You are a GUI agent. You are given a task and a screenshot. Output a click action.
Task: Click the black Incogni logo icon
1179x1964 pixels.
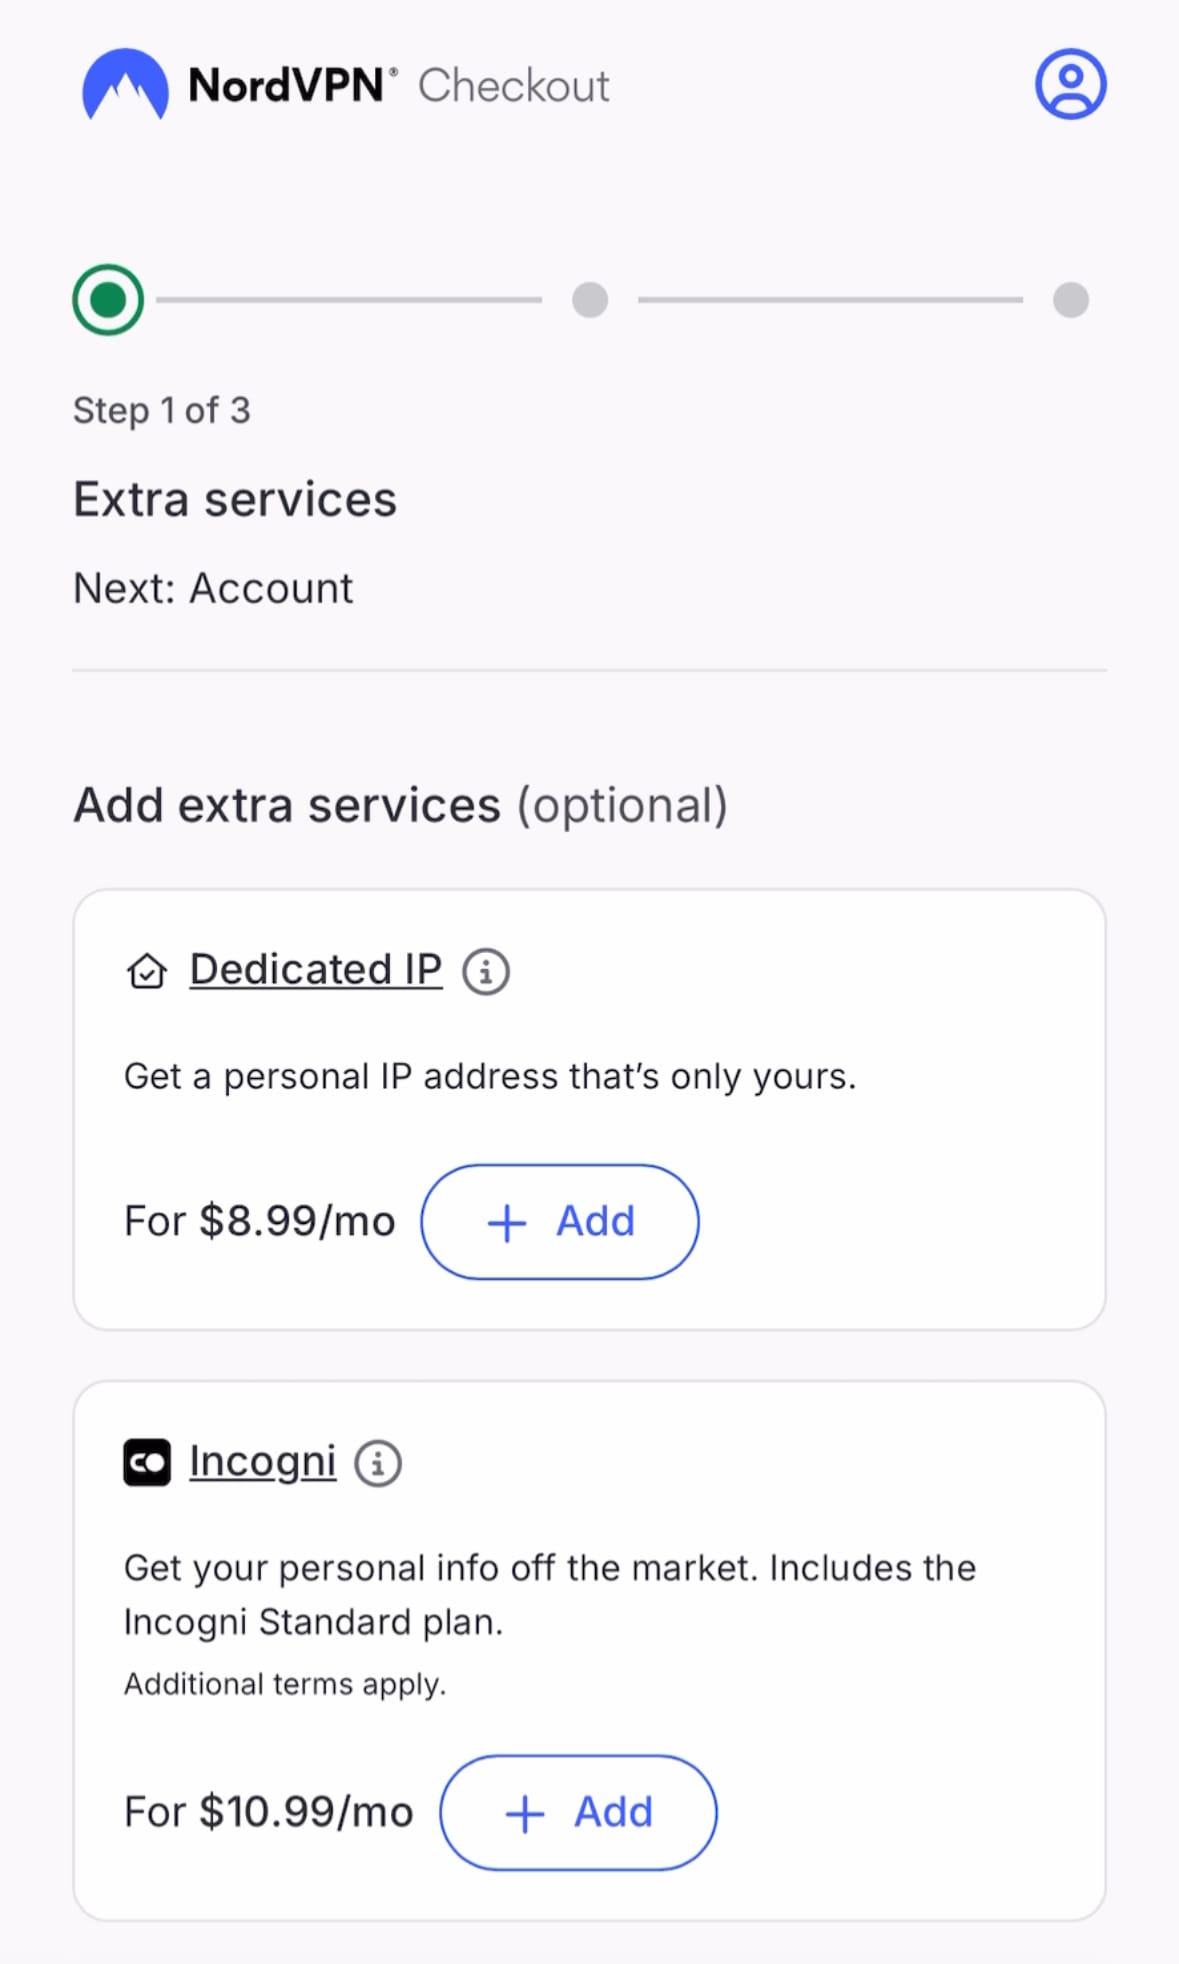[147, 1463]
